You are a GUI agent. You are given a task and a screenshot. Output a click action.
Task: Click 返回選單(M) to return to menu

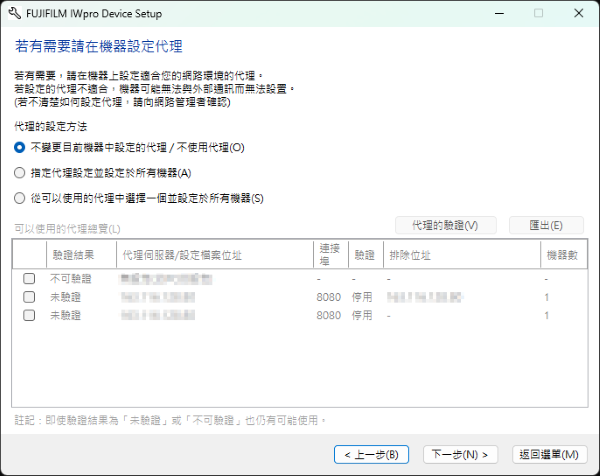(548, 454)
